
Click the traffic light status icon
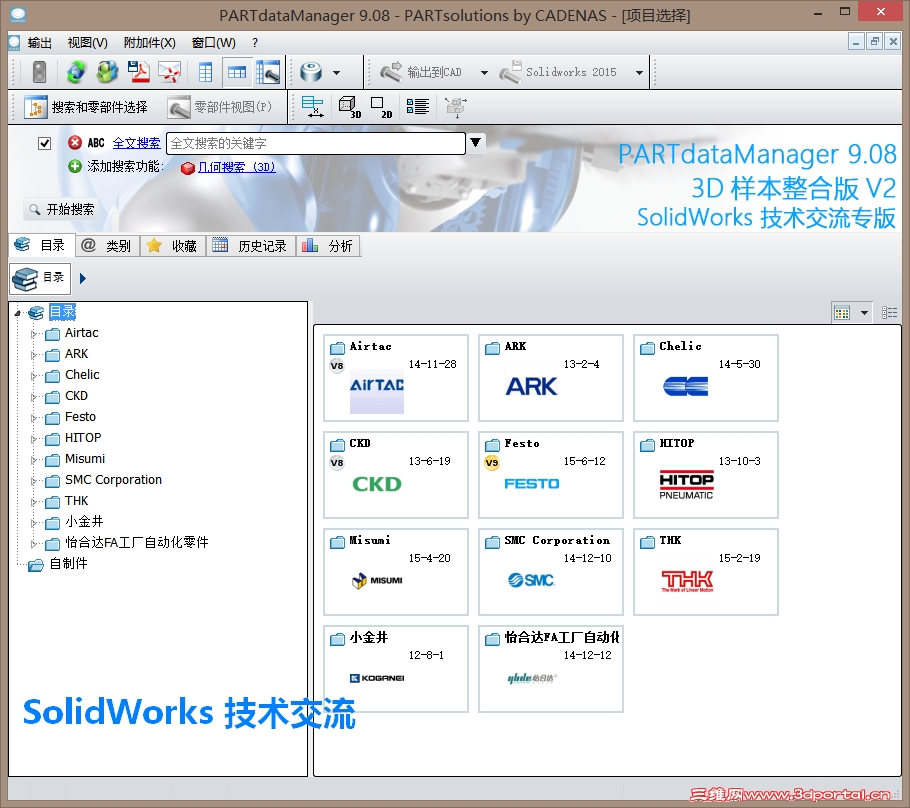39,72
